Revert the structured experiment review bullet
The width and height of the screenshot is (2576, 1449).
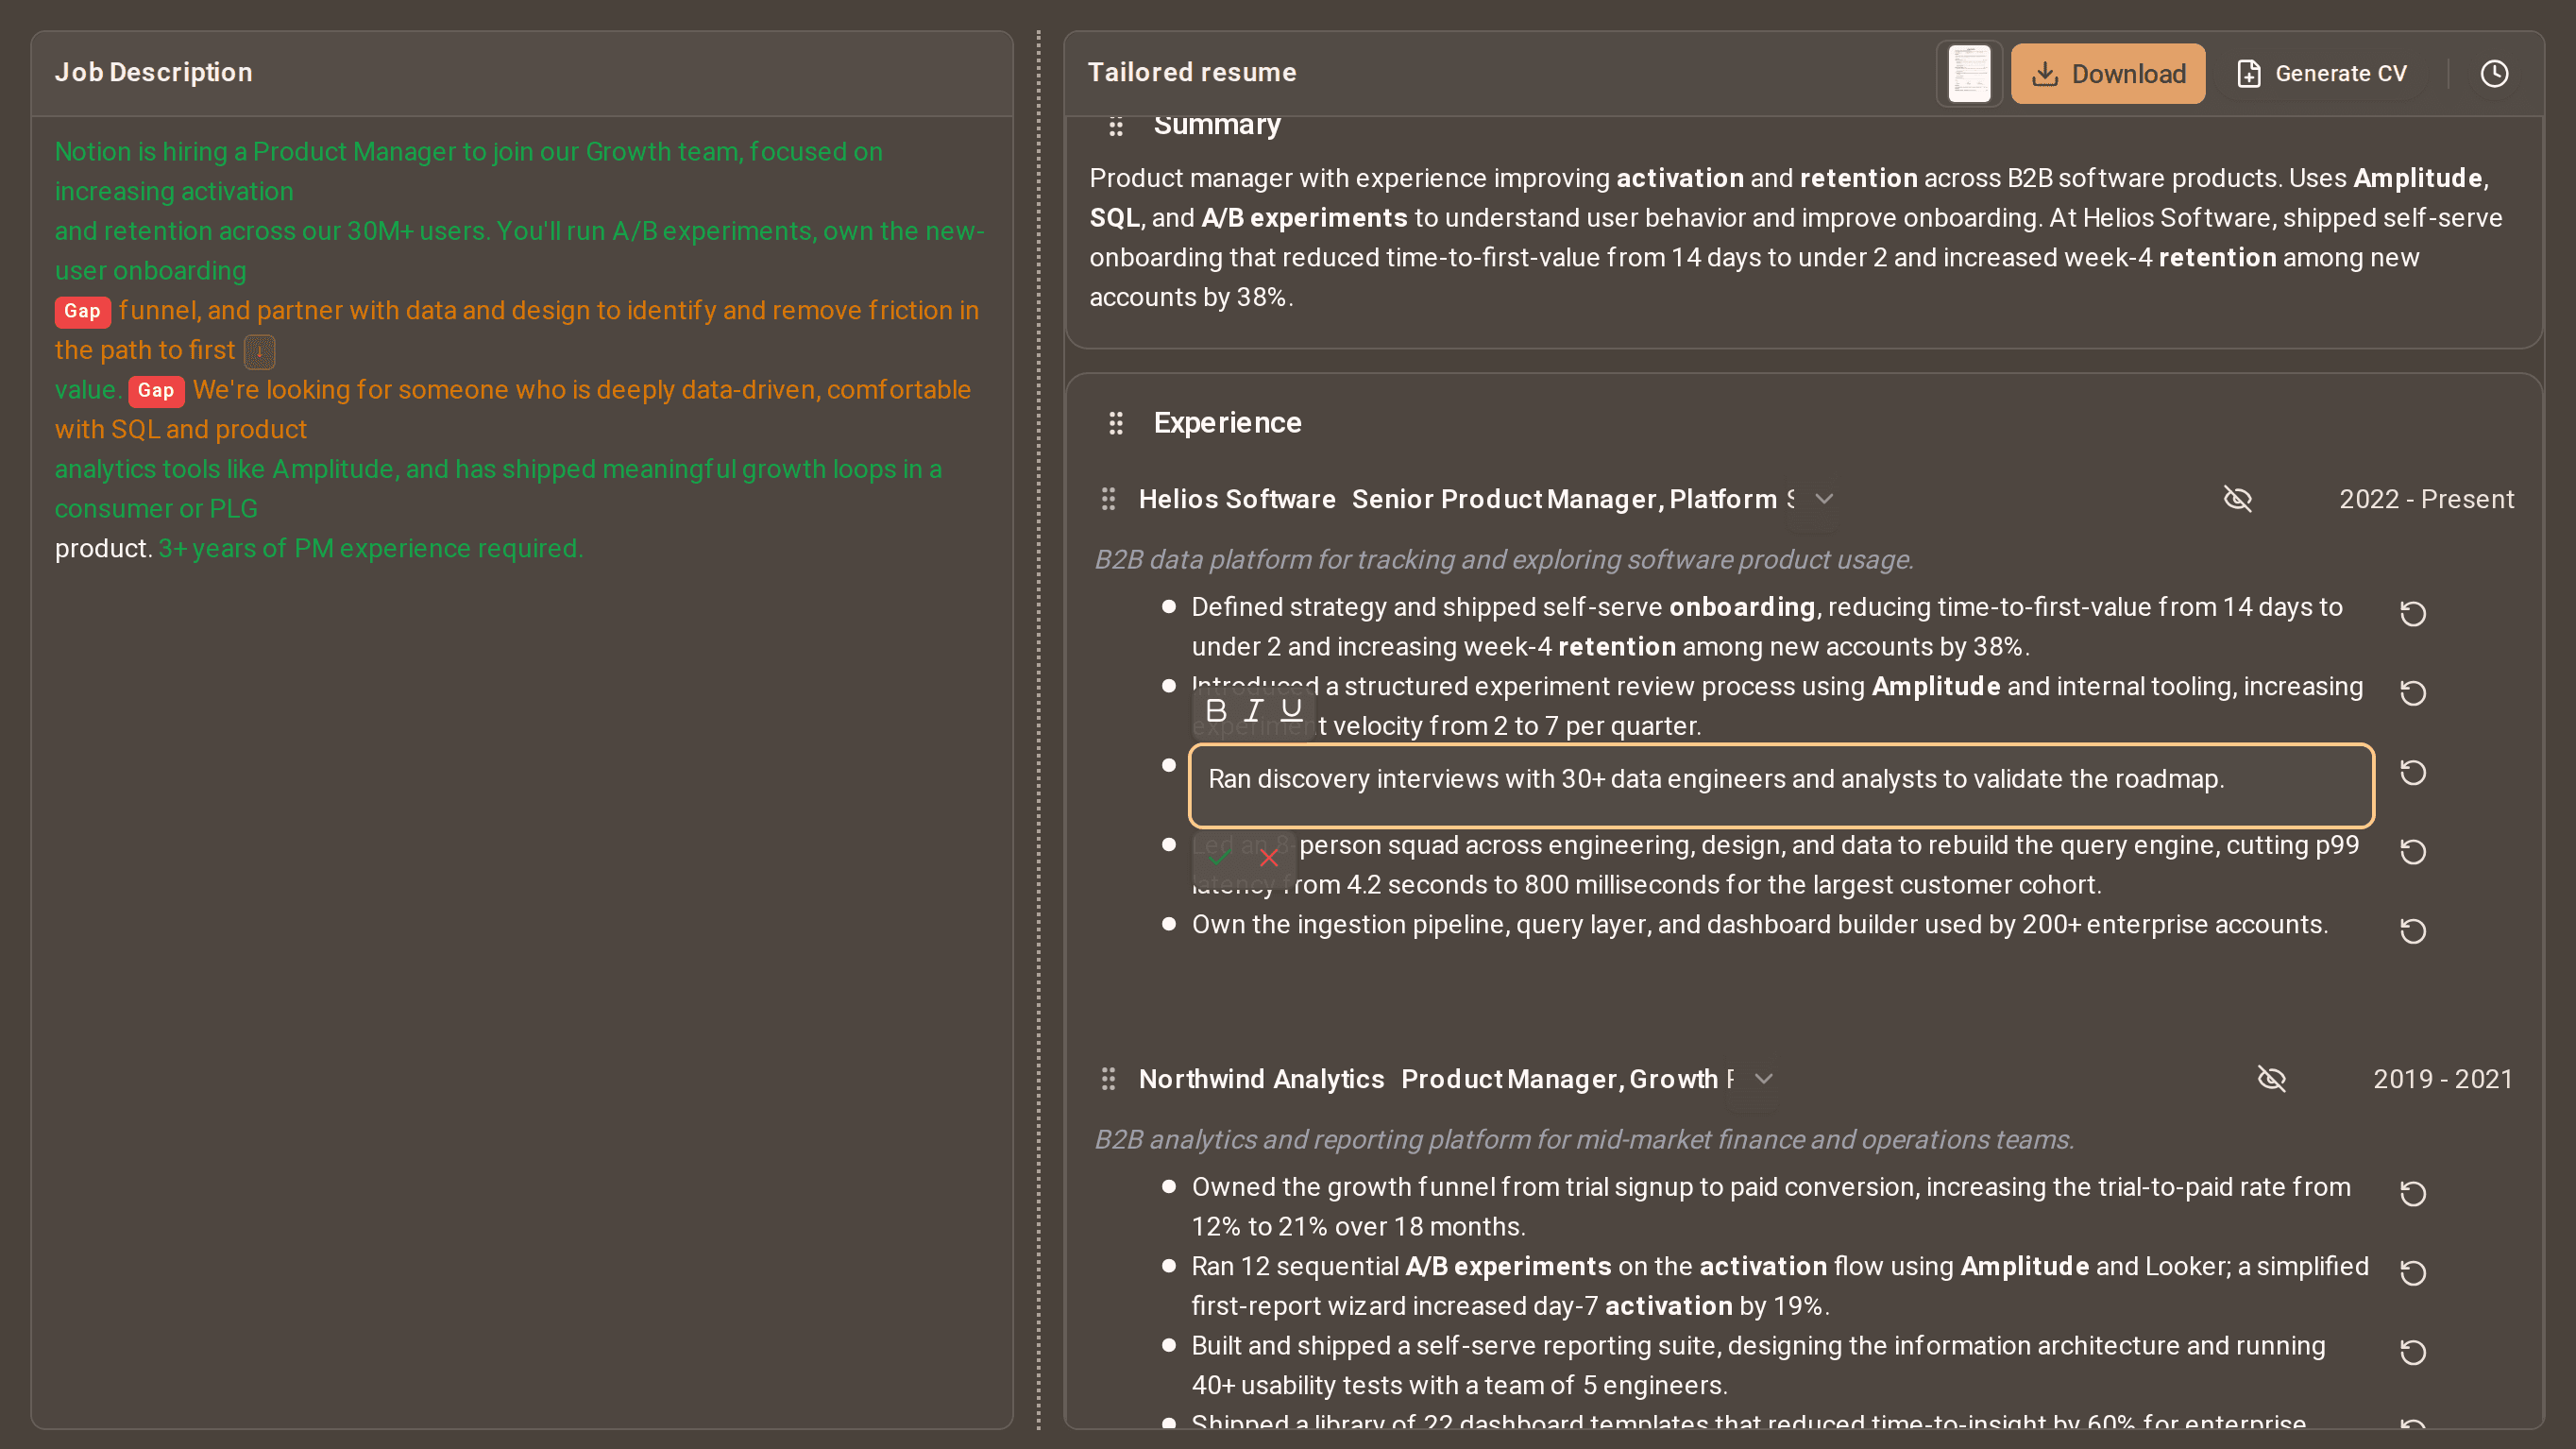2412,692
